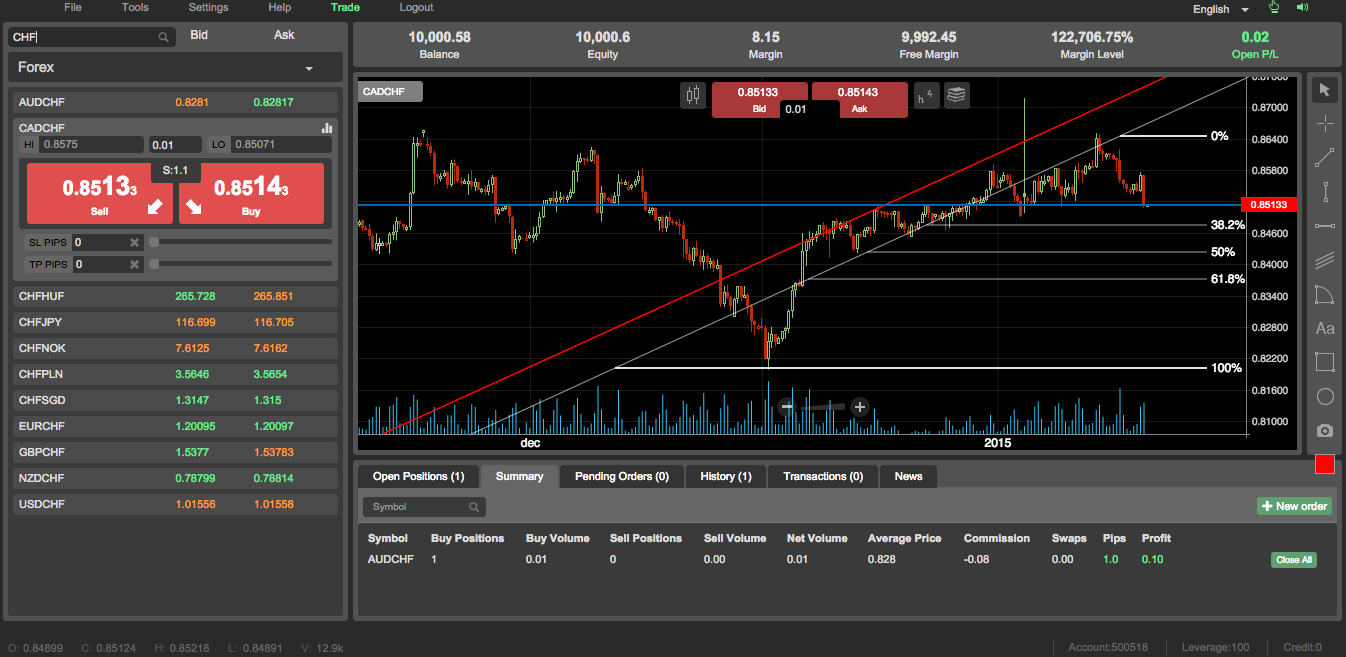Open the Settings menu
This screenshot has height=657, width=1346.
[x=208, y=8]
